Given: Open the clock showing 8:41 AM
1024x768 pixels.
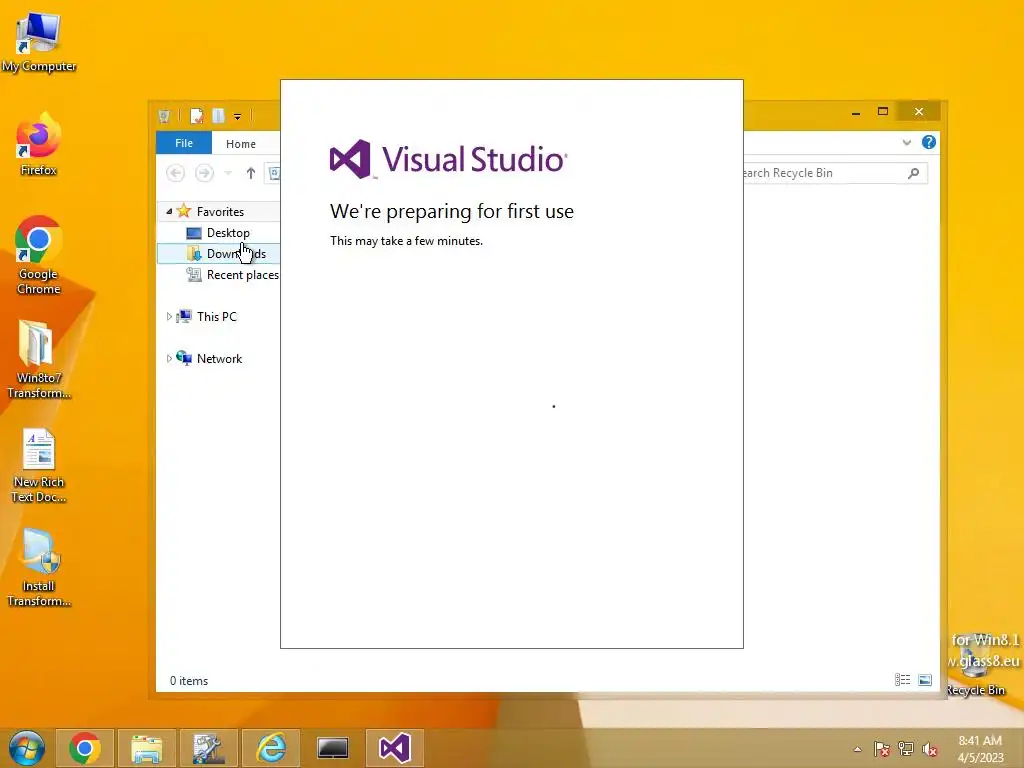Looking at the screenshot, I should (x=980, y=749).
